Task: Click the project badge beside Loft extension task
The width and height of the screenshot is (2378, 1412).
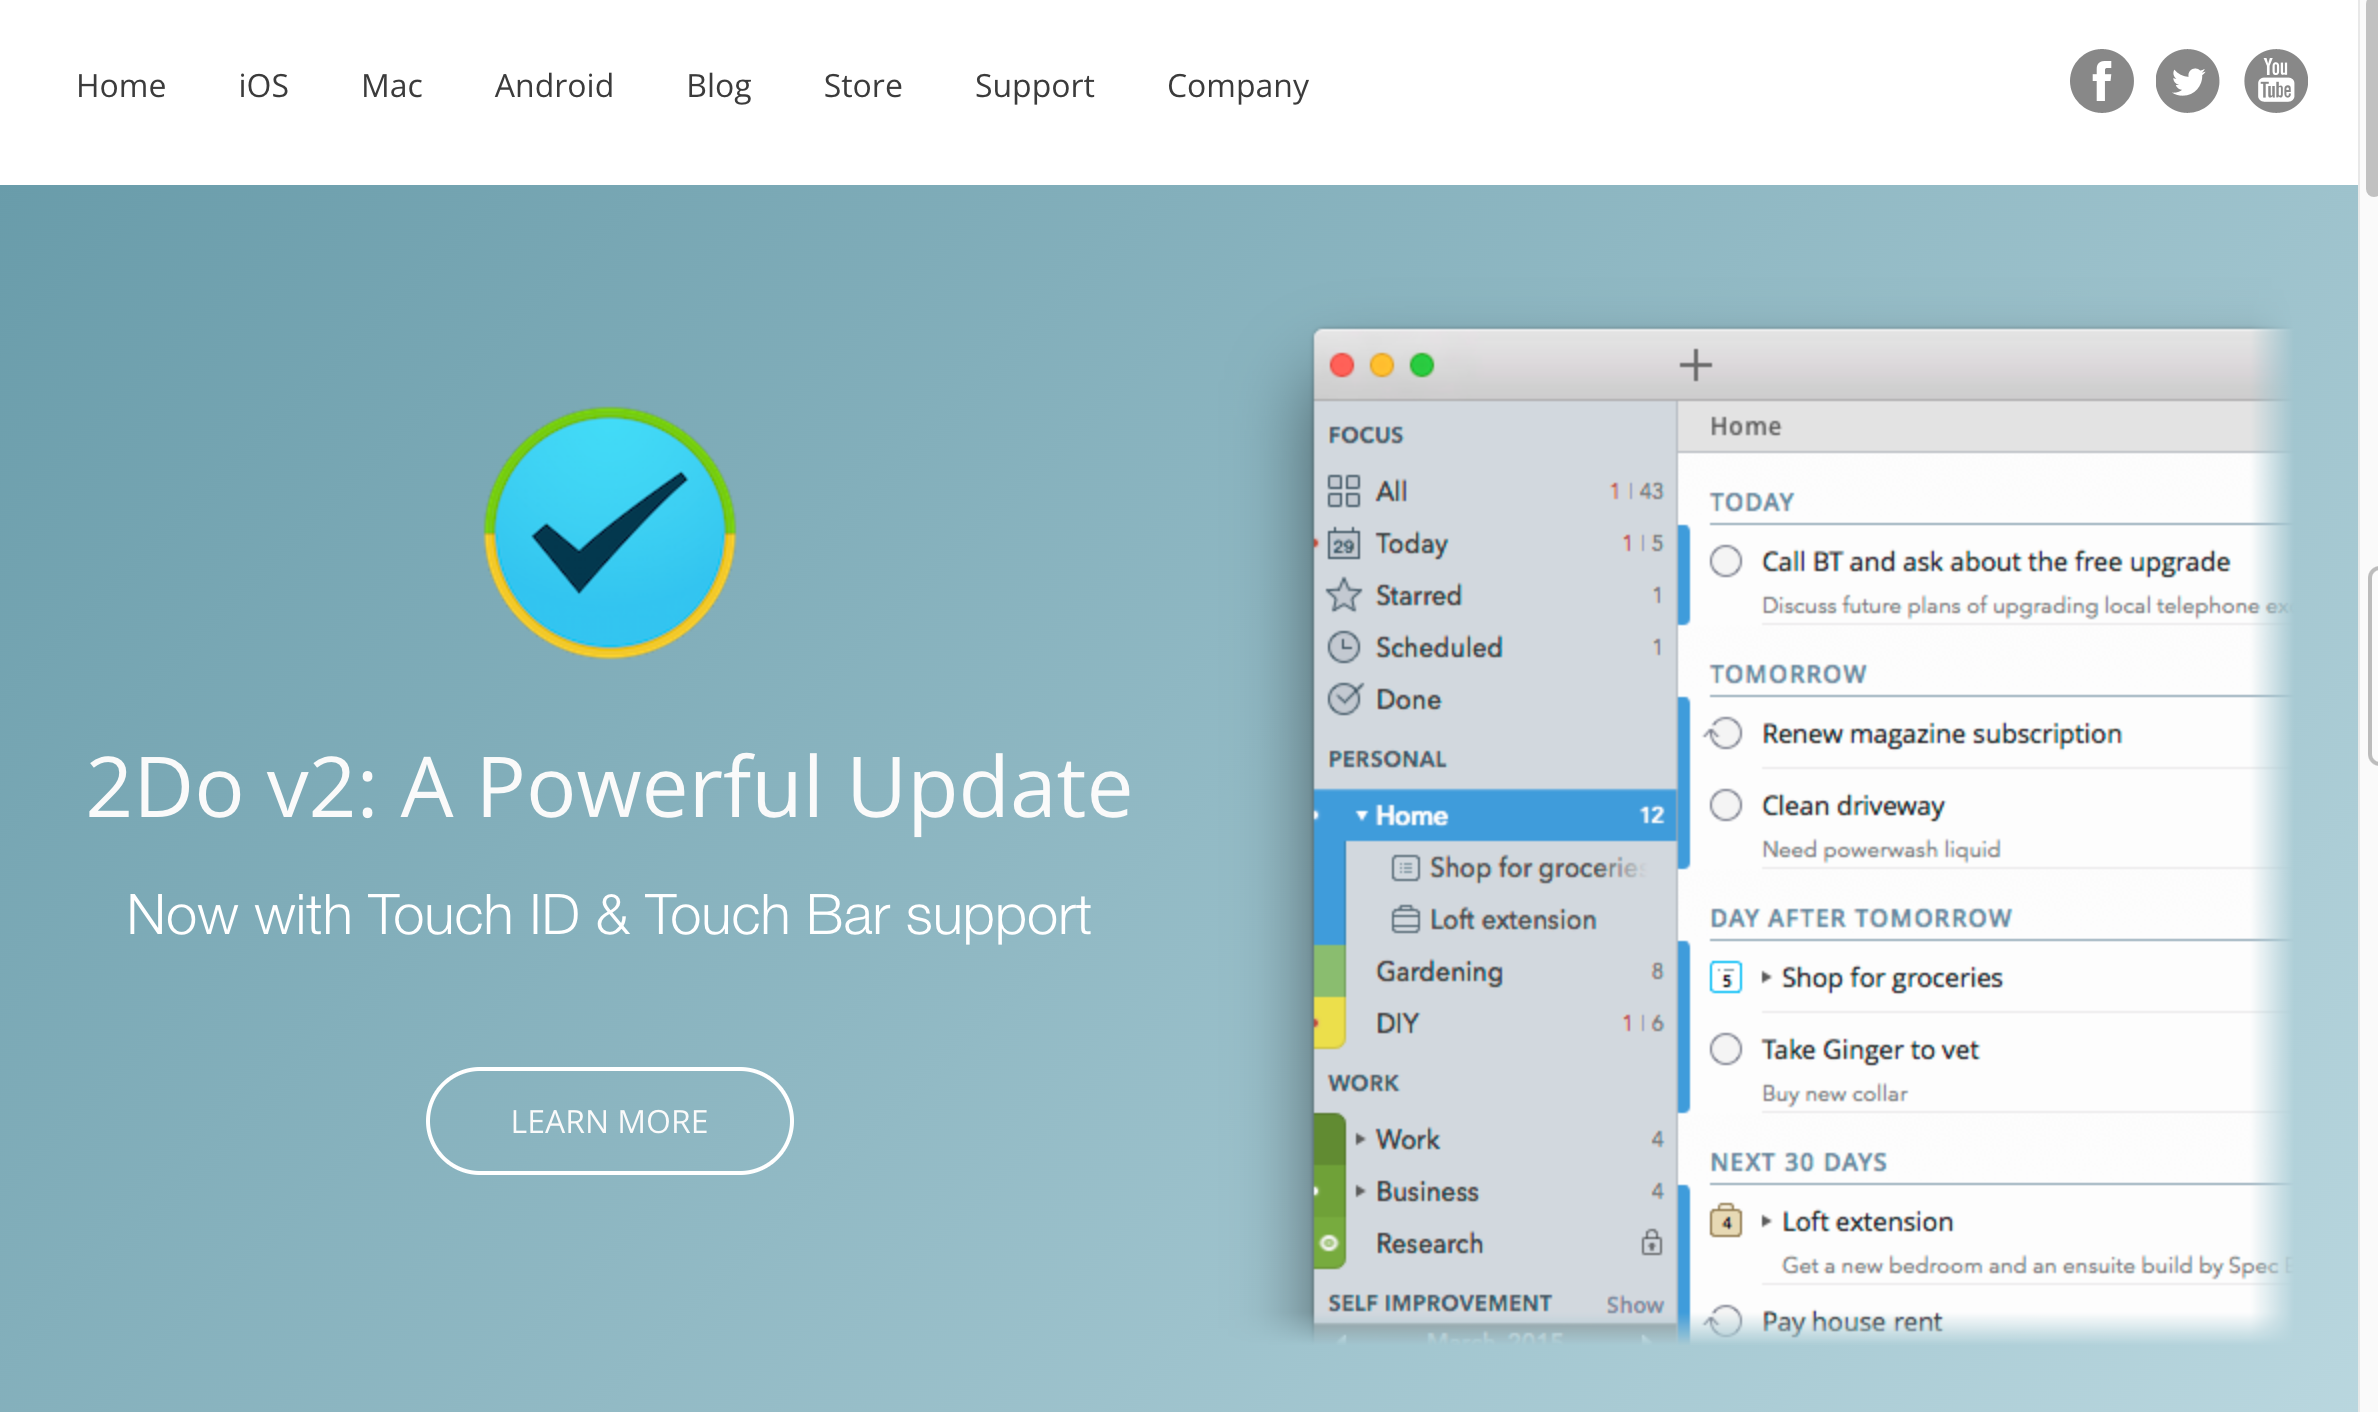Action: point(1726,1221)
